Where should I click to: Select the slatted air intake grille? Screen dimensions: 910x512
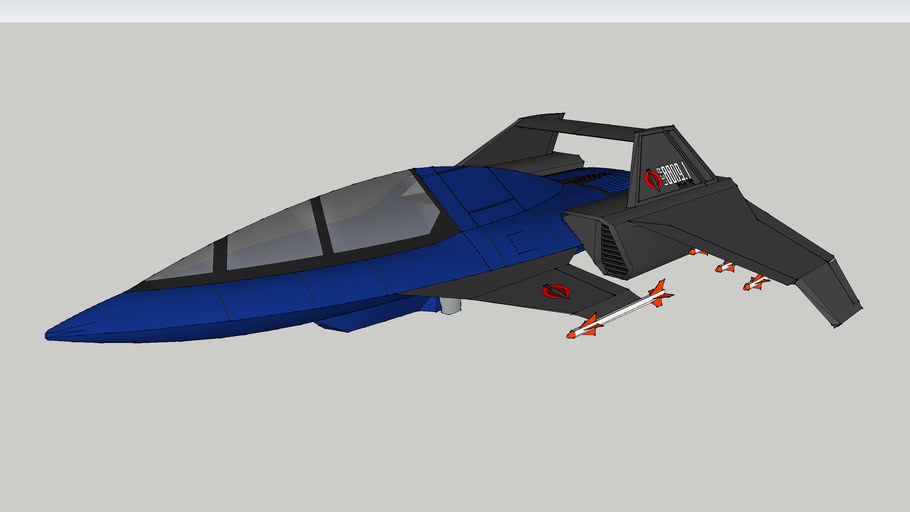[x=613, y=250]
